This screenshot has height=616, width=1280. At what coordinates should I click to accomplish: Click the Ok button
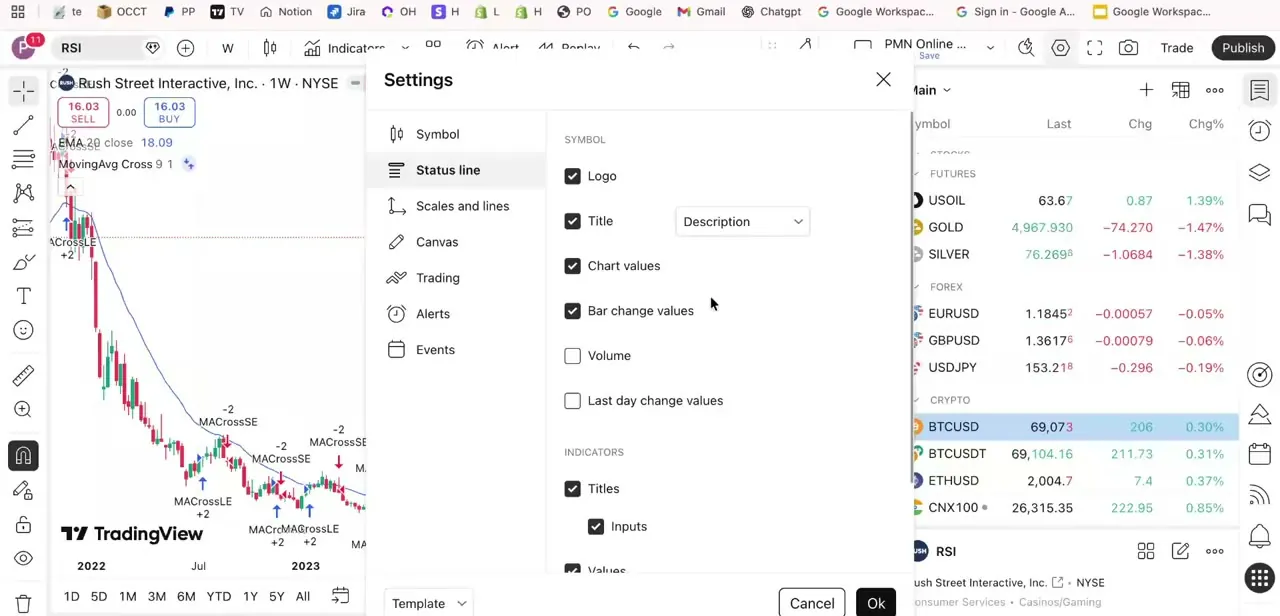[x=876, y=603]
